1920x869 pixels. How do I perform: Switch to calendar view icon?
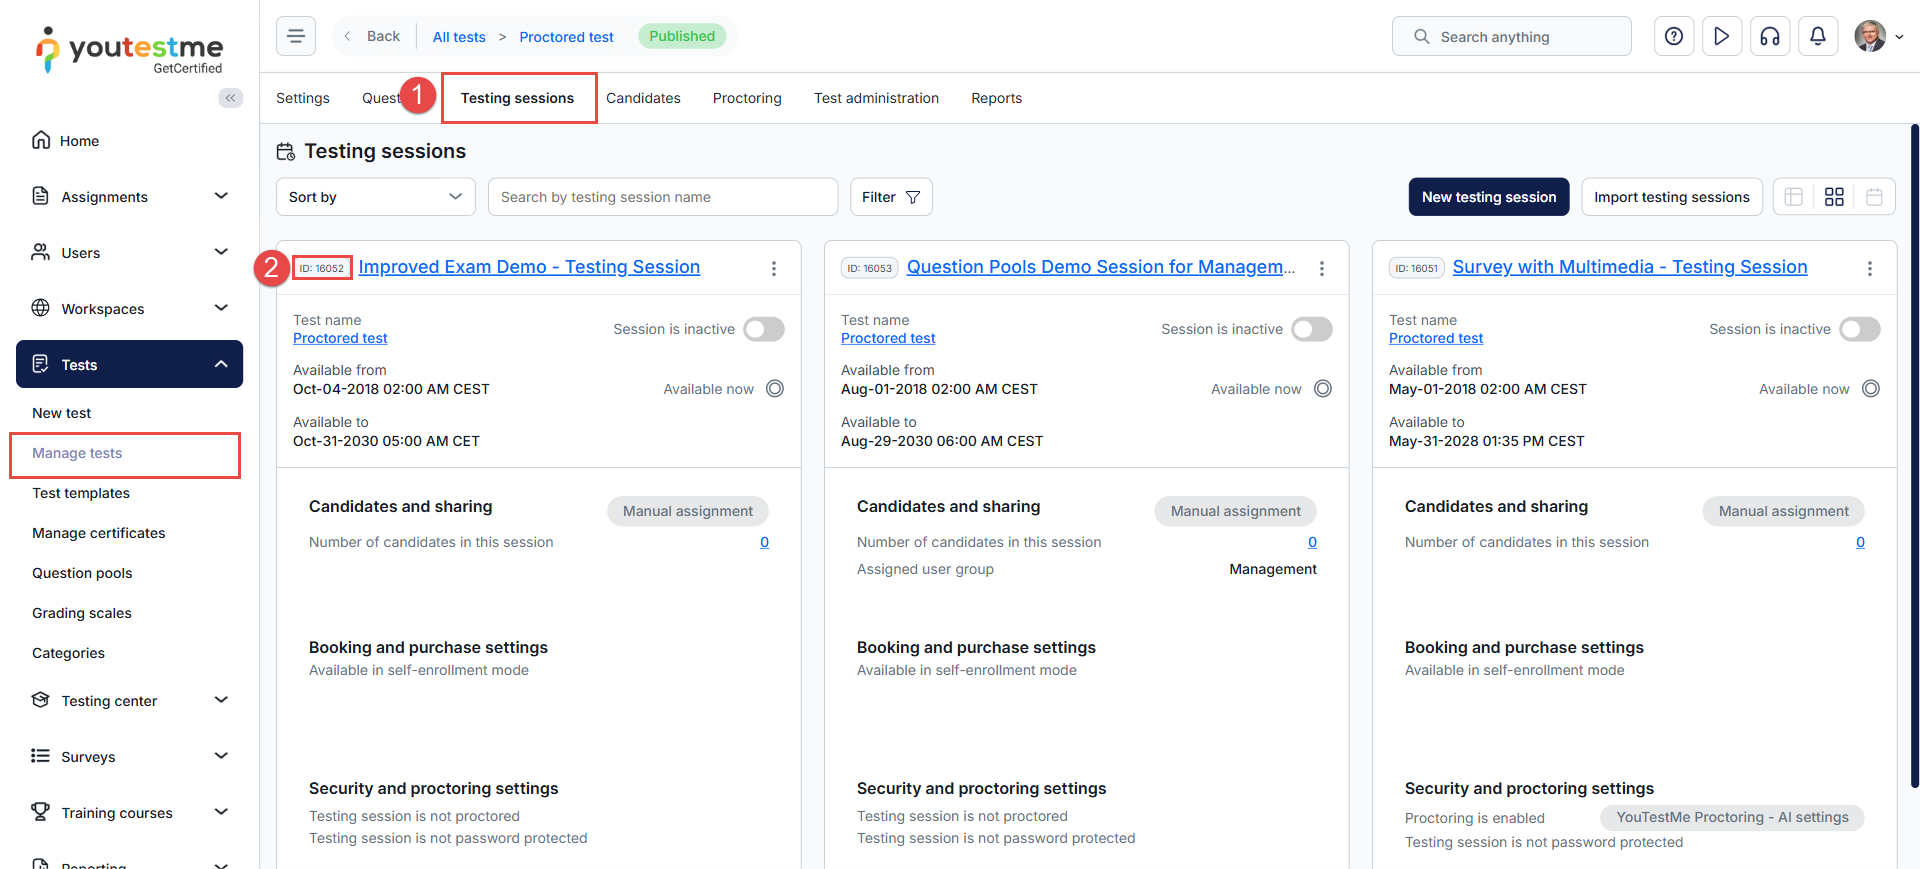[1874, 197]
